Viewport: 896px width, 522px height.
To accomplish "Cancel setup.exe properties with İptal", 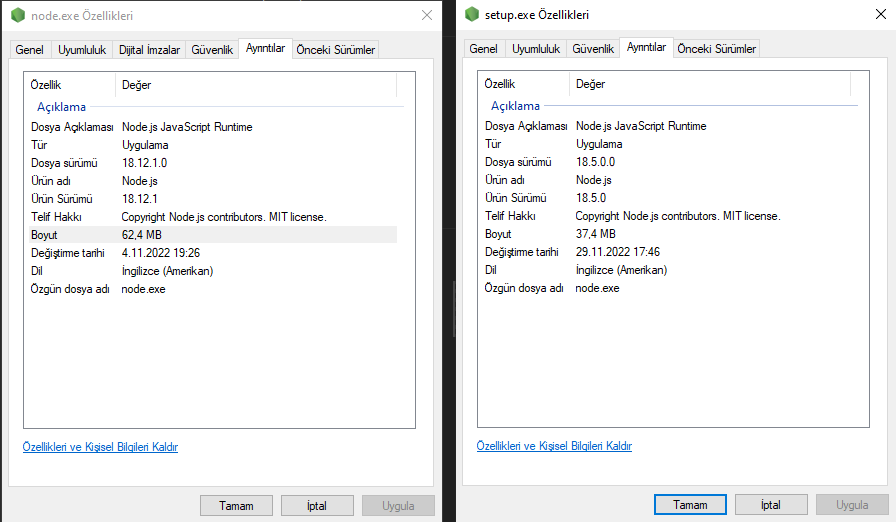I will pos(770,505).
